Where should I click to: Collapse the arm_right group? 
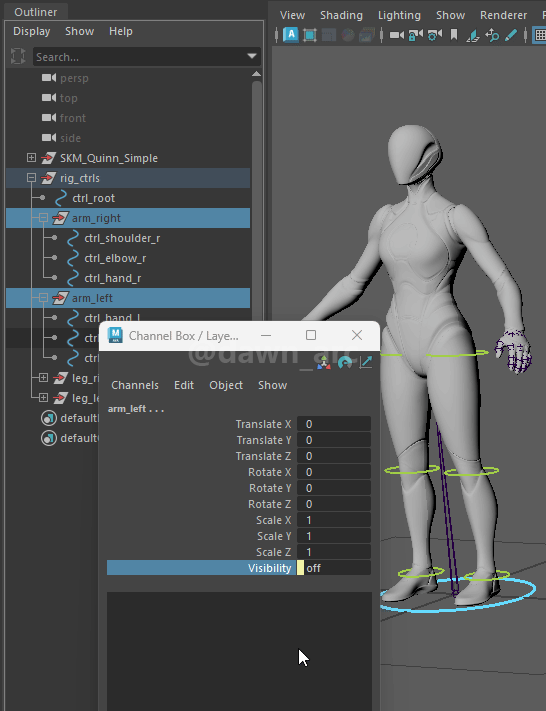(x=43, y=218)
